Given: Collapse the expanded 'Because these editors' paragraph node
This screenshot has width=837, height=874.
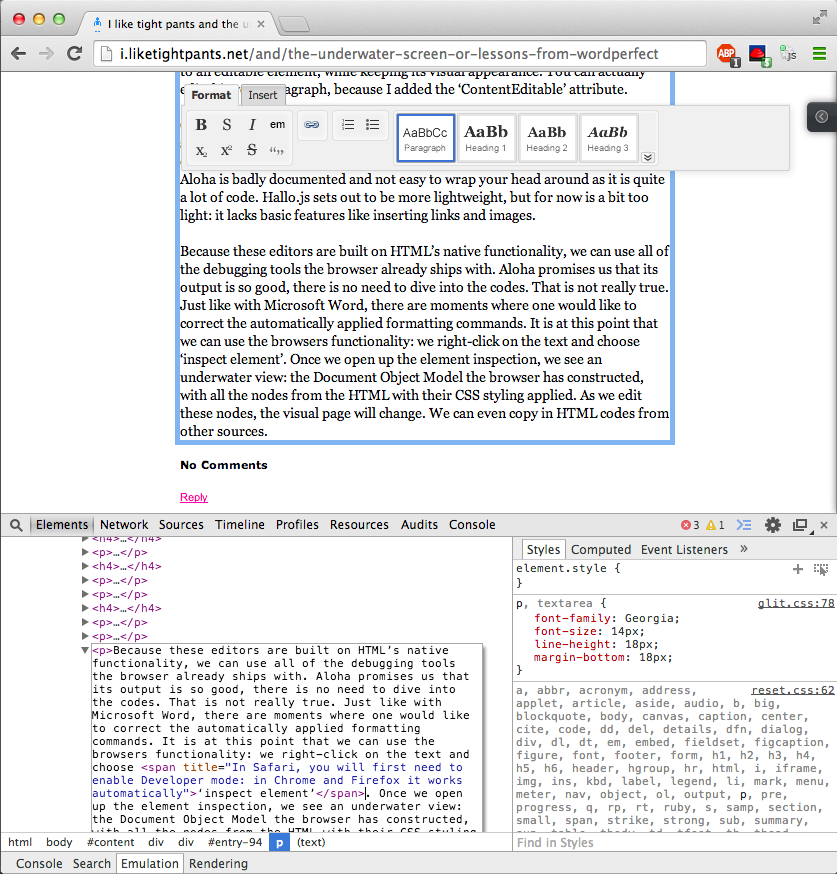Looking at the screenshot, I should (x=85, y=650).
